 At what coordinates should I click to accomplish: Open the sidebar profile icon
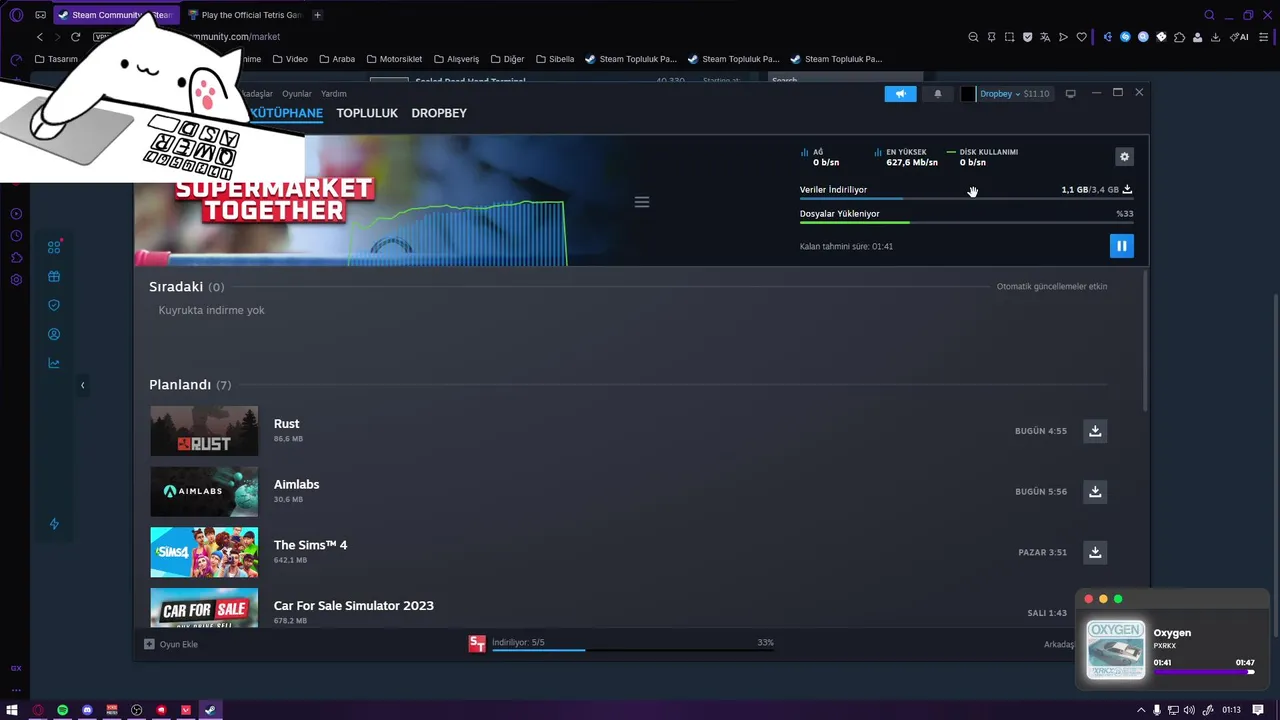coord(54,334)
